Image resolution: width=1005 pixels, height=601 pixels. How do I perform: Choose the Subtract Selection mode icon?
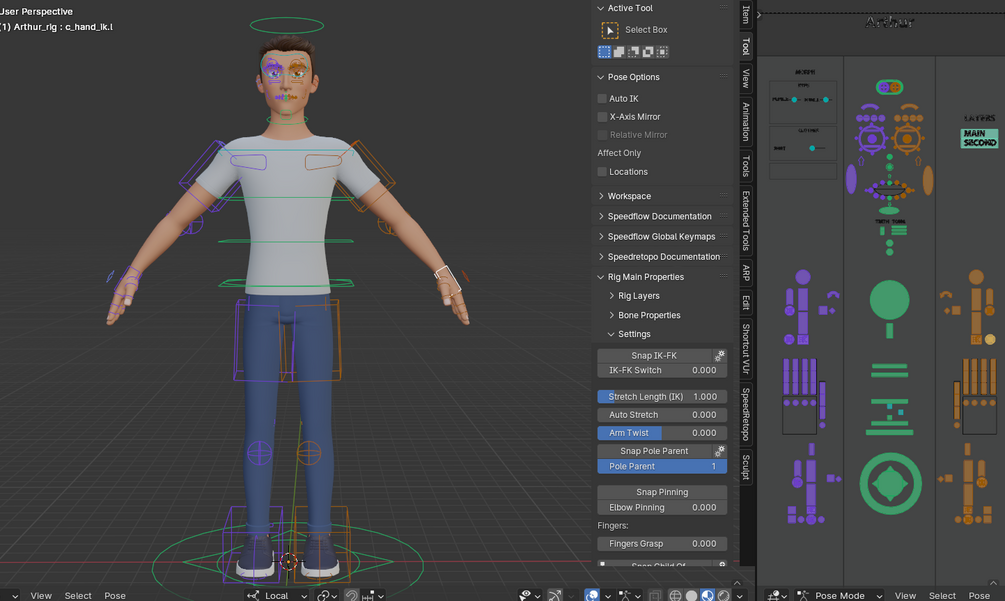tap(633, 52)
